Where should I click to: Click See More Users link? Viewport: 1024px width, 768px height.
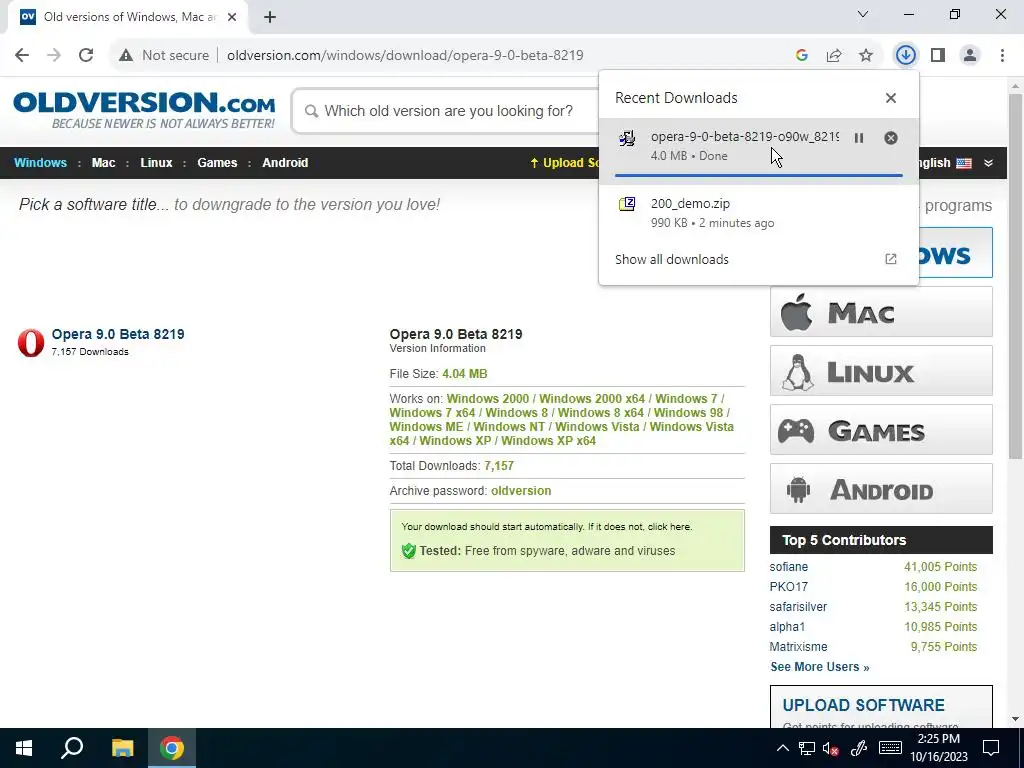(x=820, y=667)
